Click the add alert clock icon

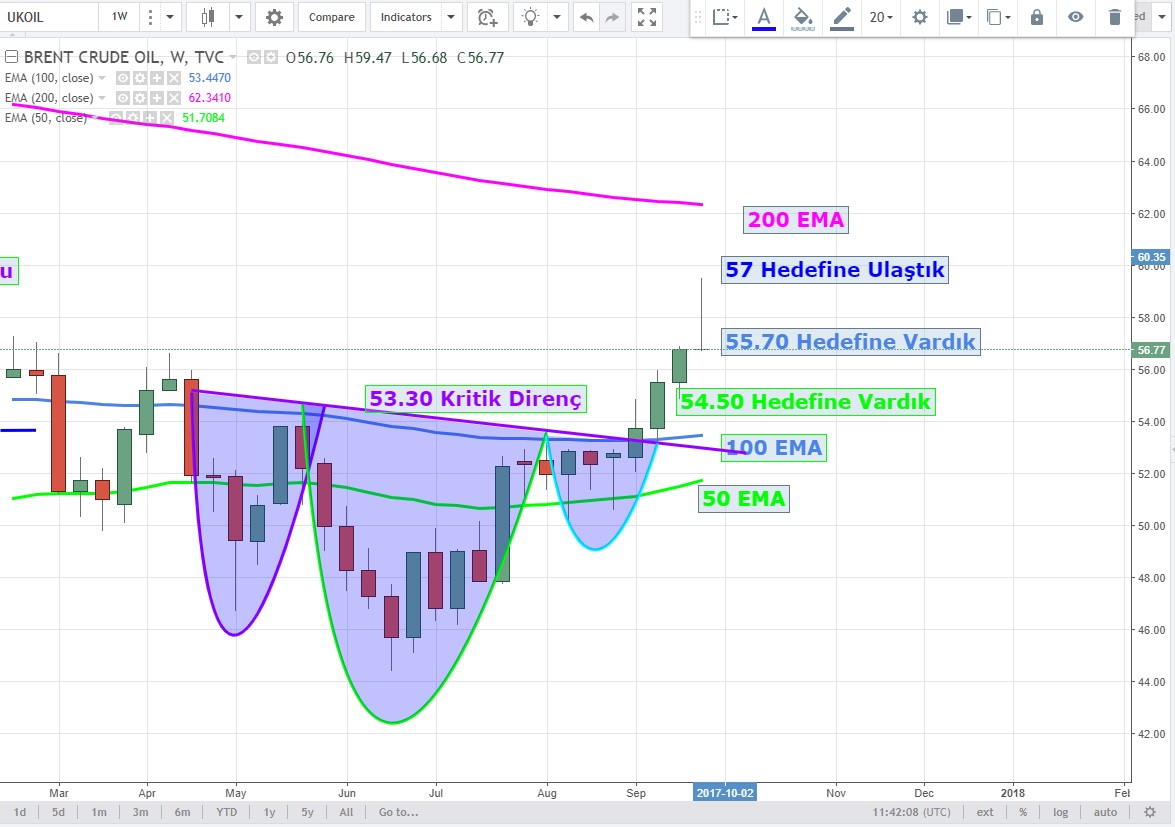pyautogui.click(x=487, y=17)
